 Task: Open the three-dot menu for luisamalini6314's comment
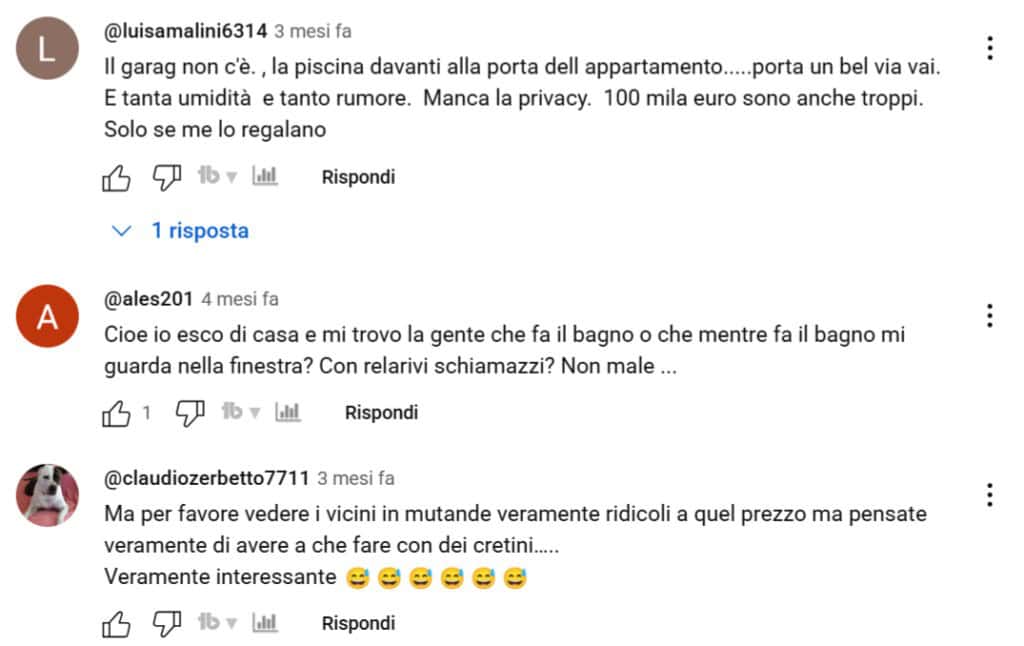[x=990, y=48]
